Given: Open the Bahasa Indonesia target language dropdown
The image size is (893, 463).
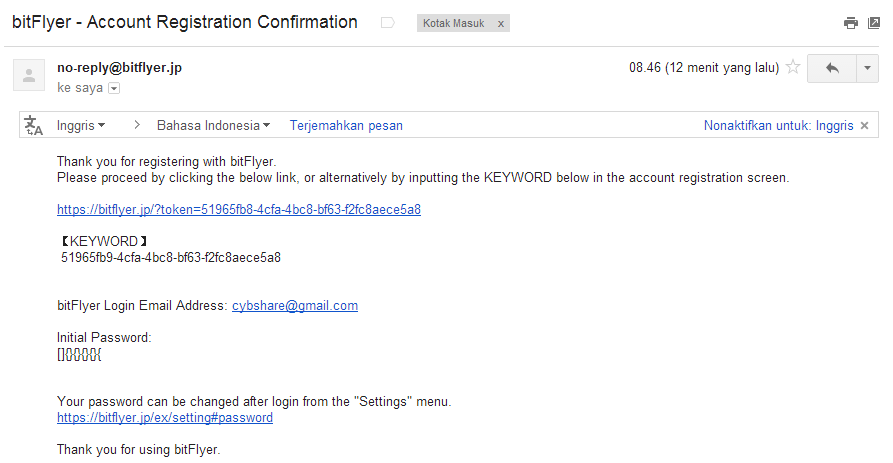Looking at the screenshot, I should [213, 126].
